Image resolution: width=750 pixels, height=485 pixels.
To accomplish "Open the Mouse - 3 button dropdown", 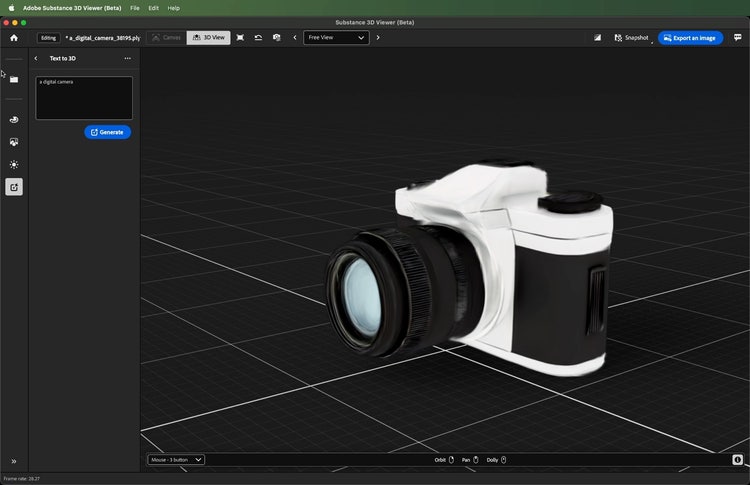I will tap(176, 460).
